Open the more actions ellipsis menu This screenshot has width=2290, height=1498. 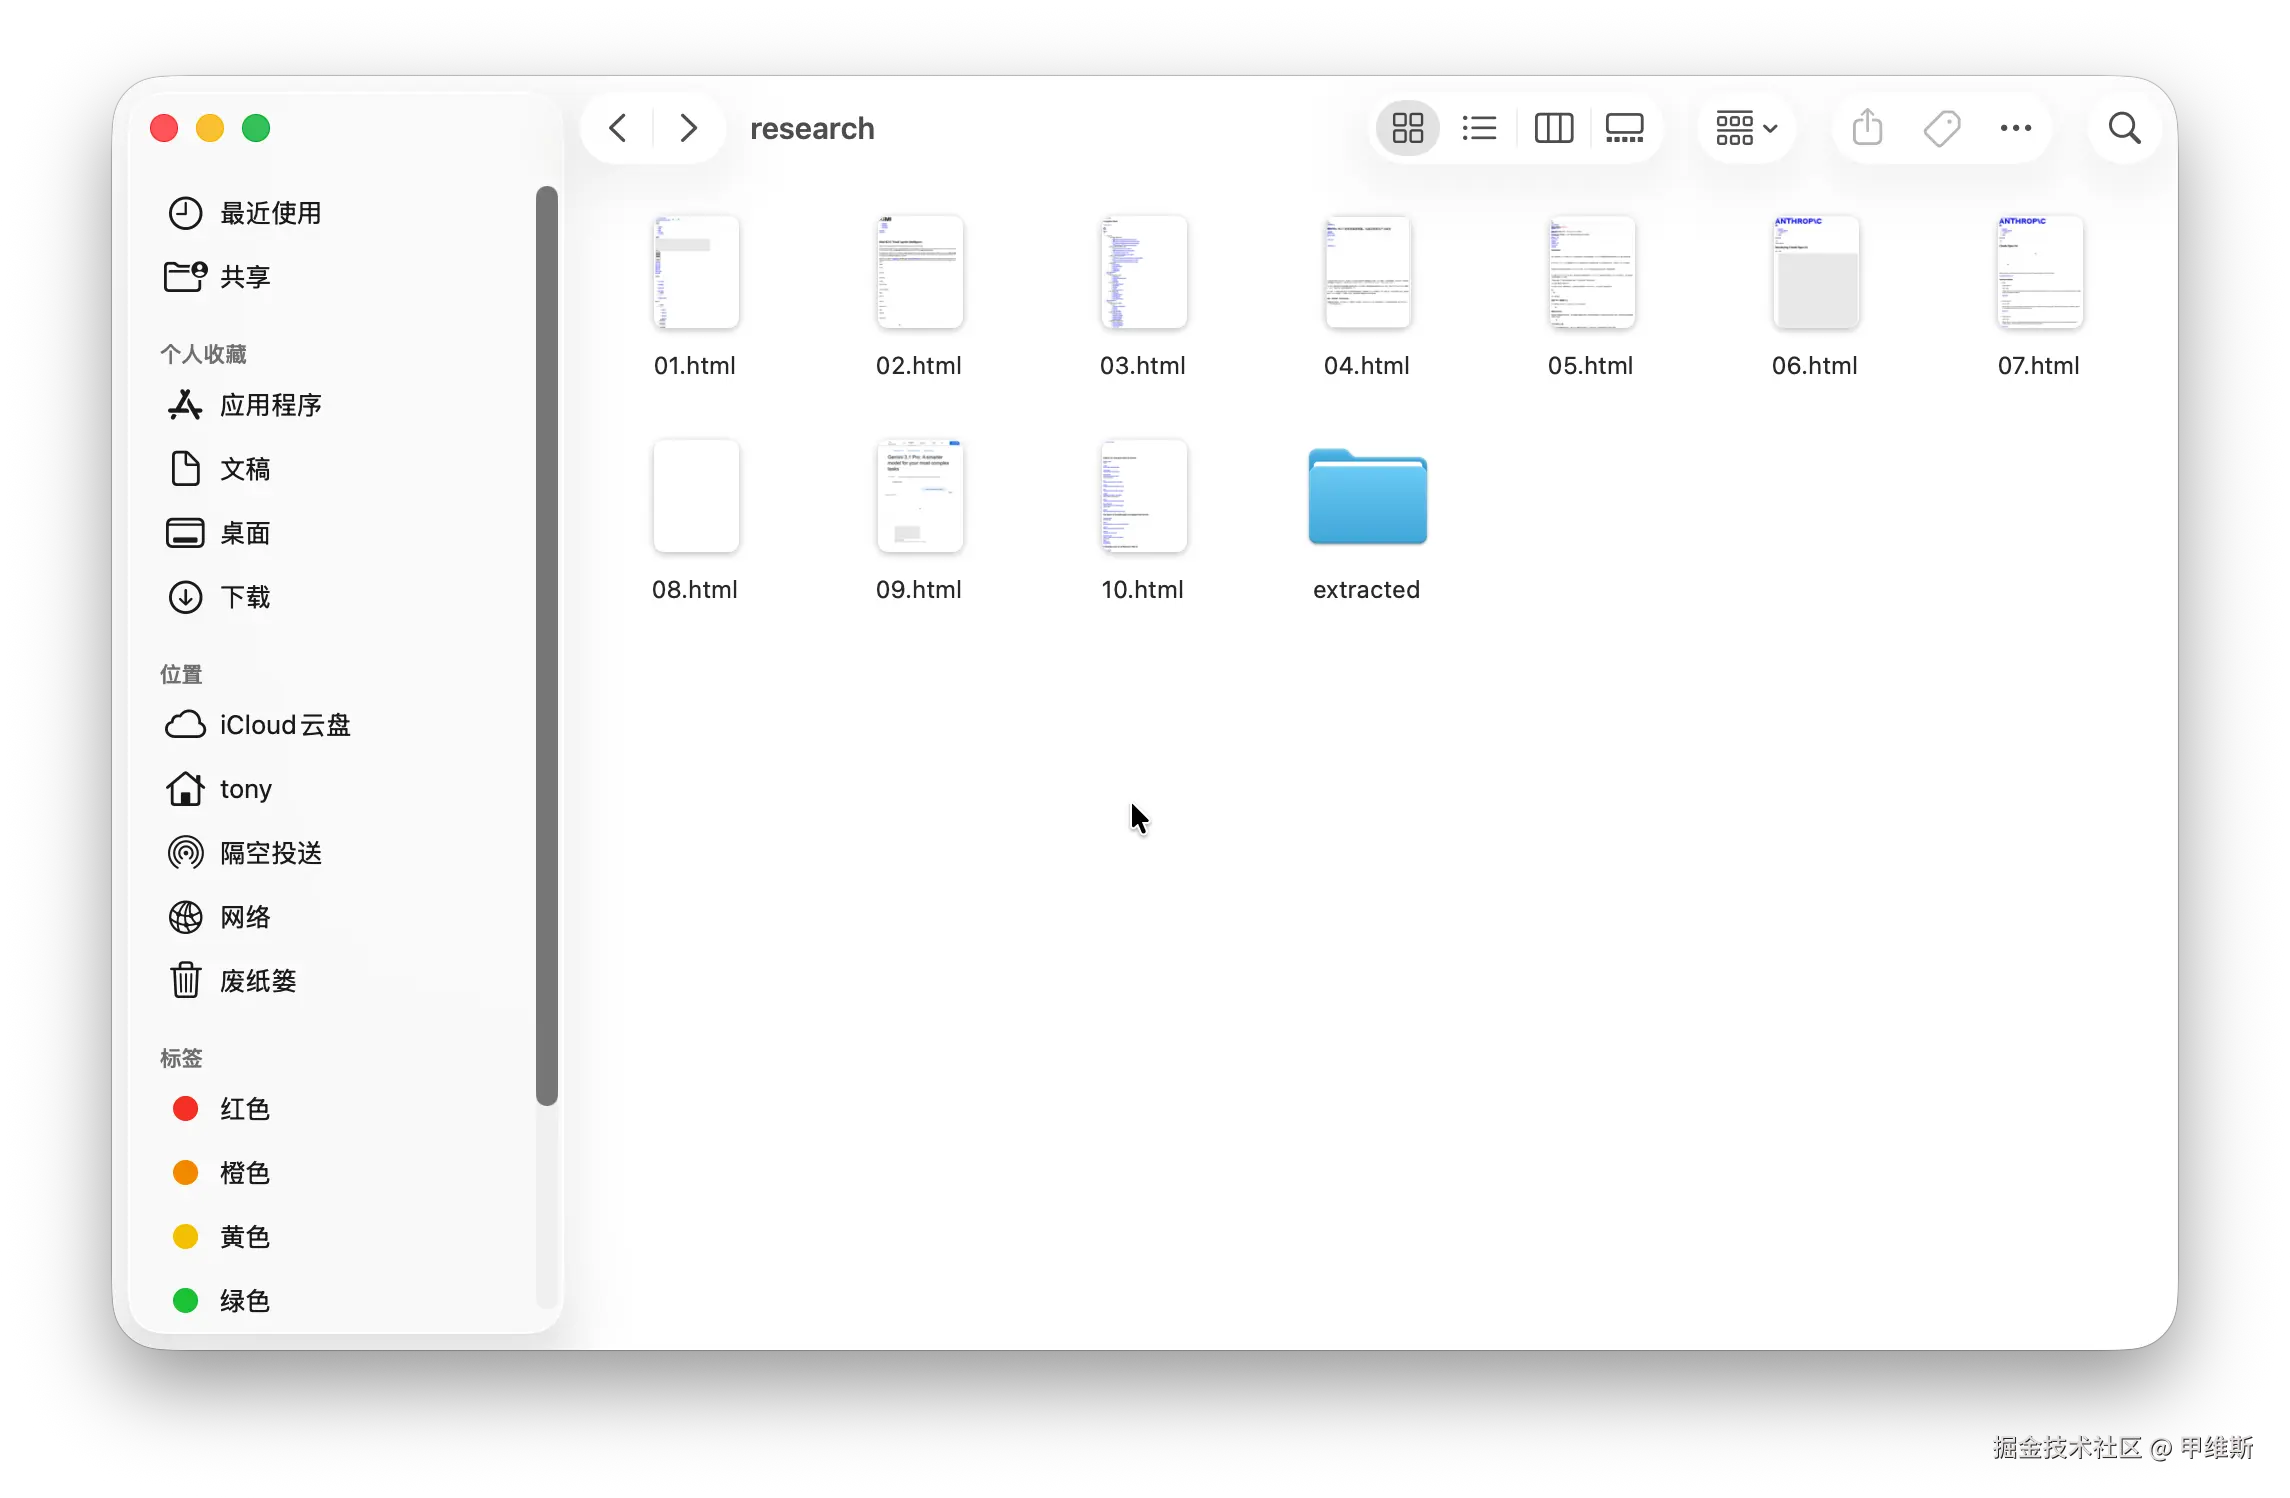pyautogui.click(x=2015, y=128)
